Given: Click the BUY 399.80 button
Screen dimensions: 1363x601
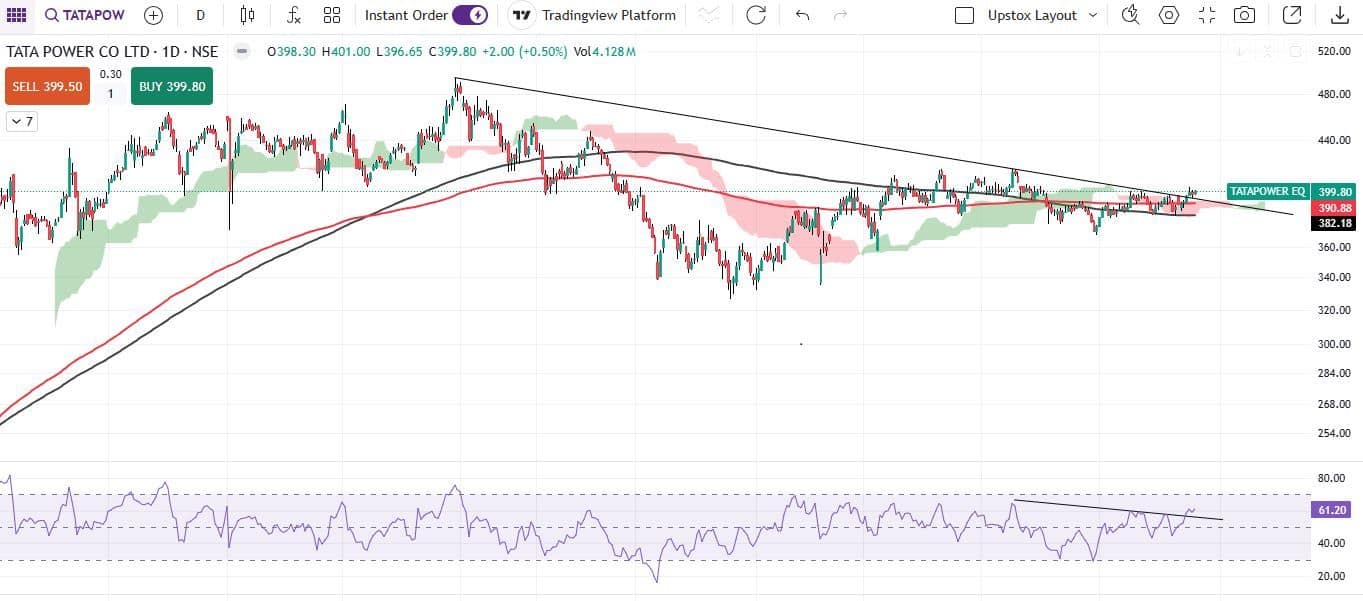Looking at the screenshot, I should (x=172, y=86).
